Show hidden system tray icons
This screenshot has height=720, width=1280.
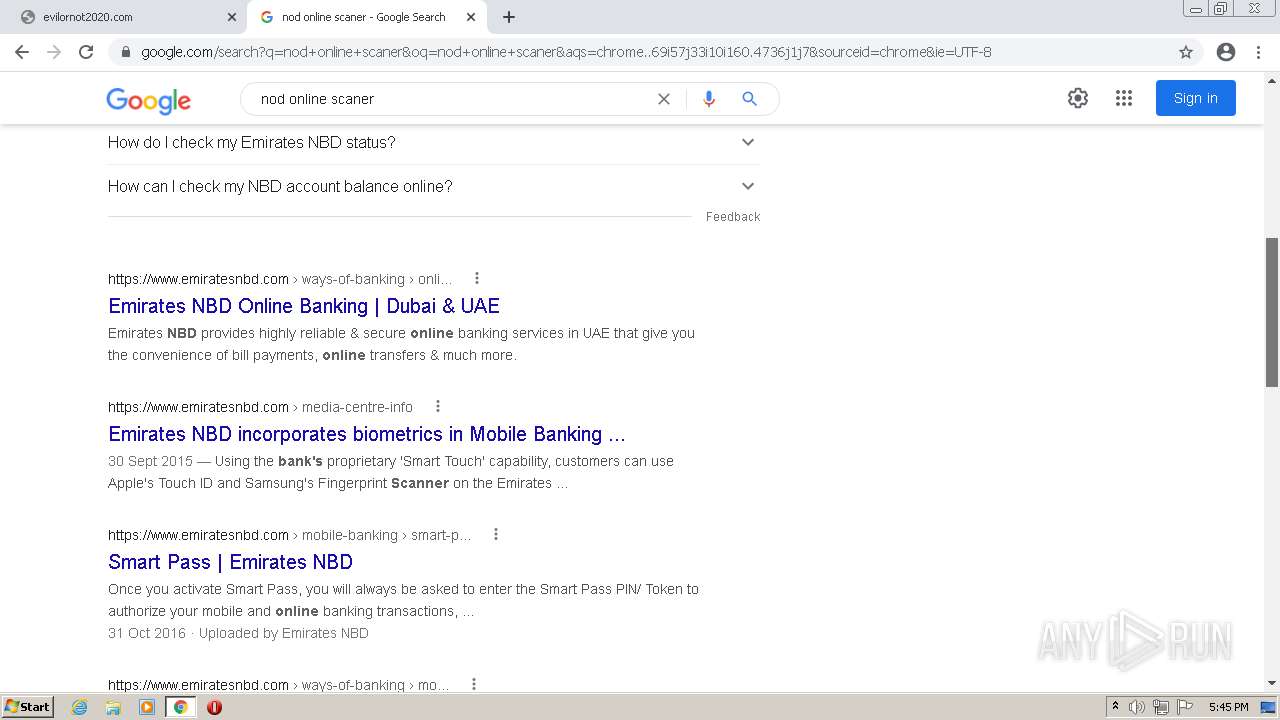click(1115, 707)
